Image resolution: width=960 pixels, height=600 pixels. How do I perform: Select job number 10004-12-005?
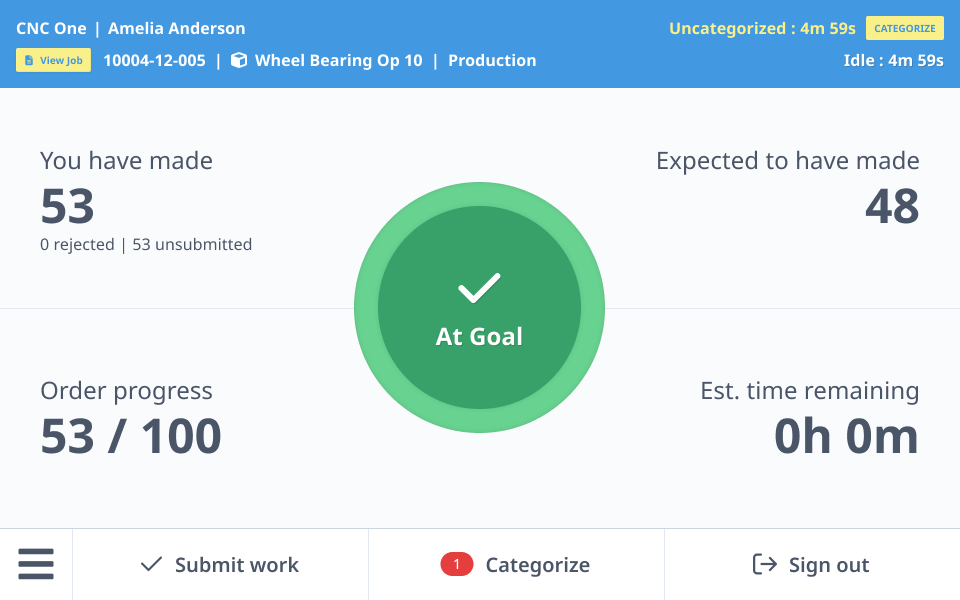154,60
